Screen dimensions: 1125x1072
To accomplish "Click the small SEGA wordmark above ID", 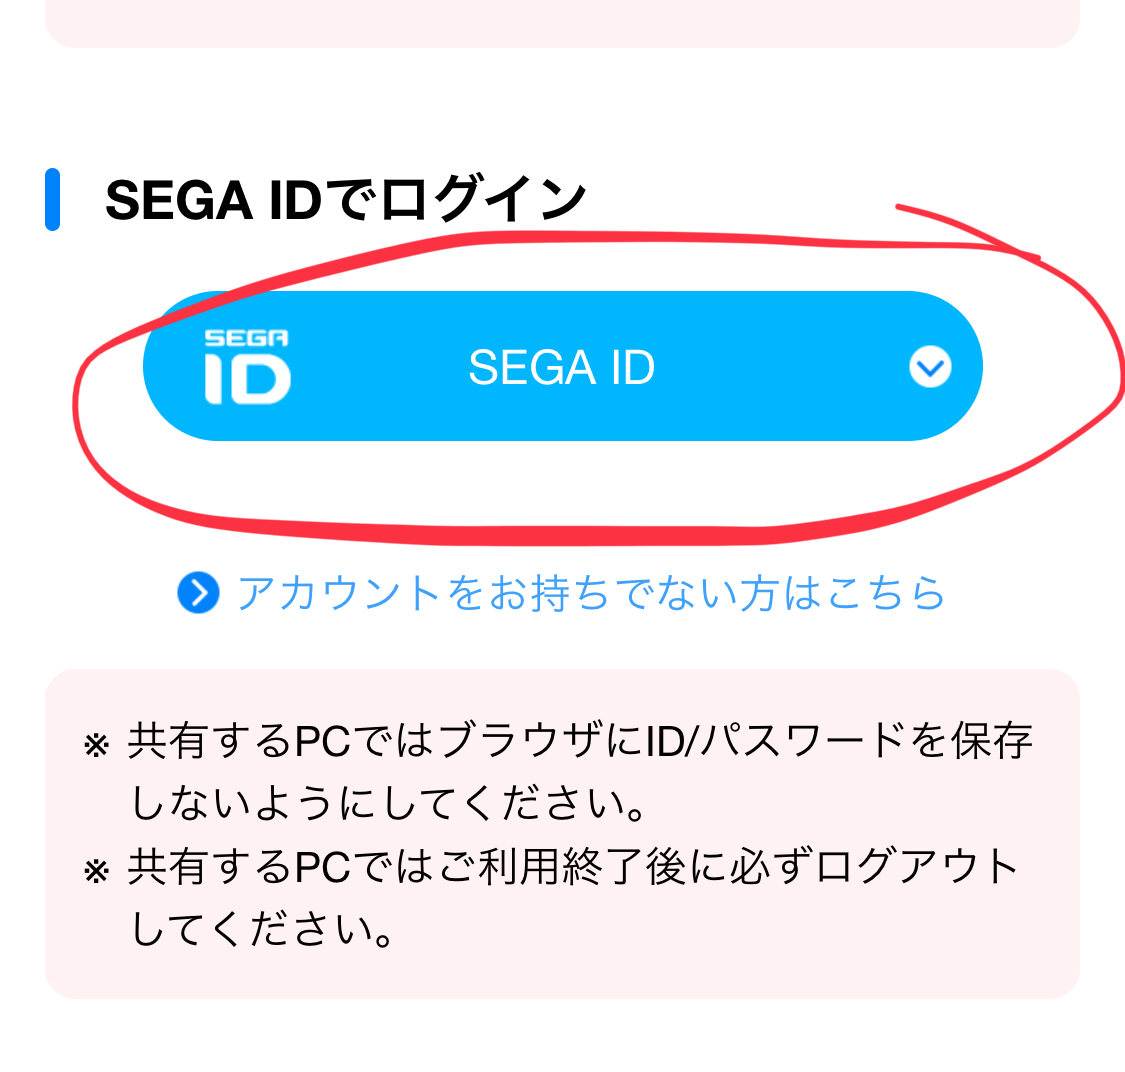I will click(x=247, y=338).
